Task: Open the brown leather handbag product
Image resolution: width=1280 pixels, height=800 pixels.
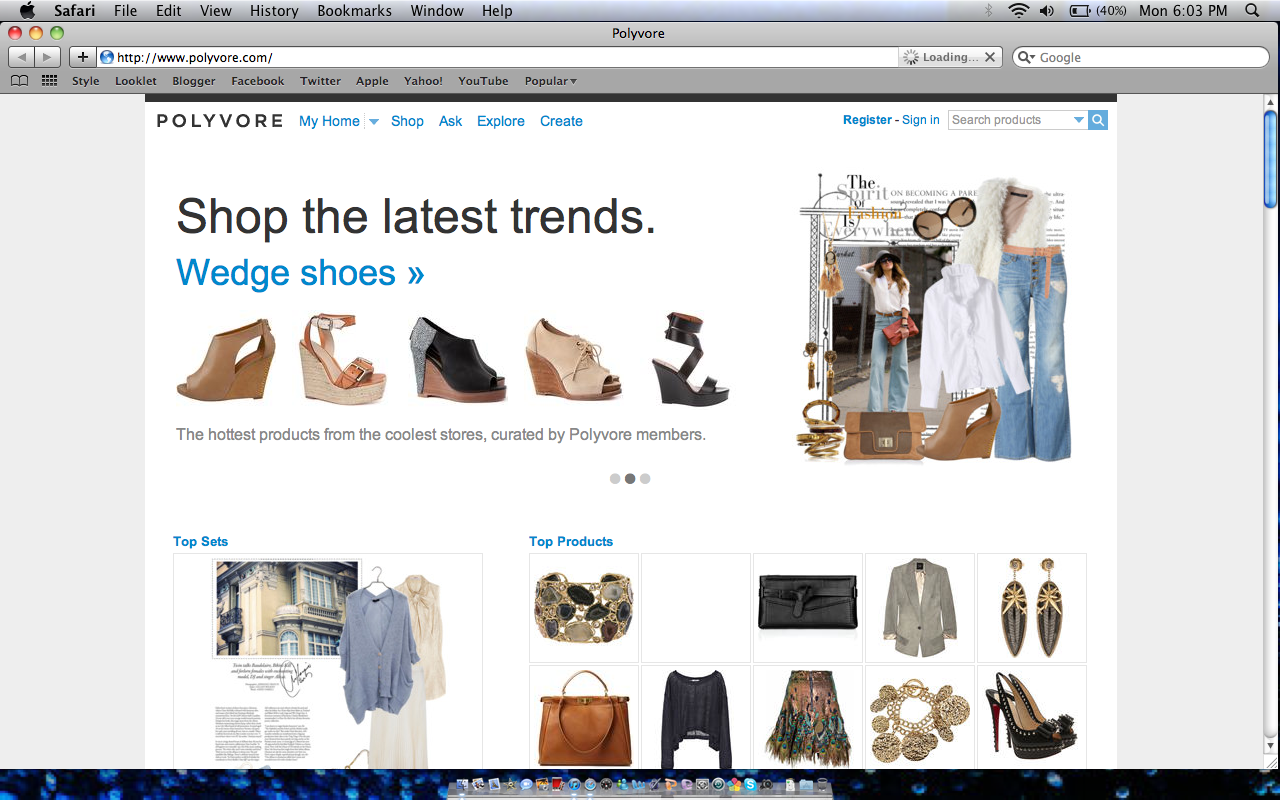Action: [584, 717]
